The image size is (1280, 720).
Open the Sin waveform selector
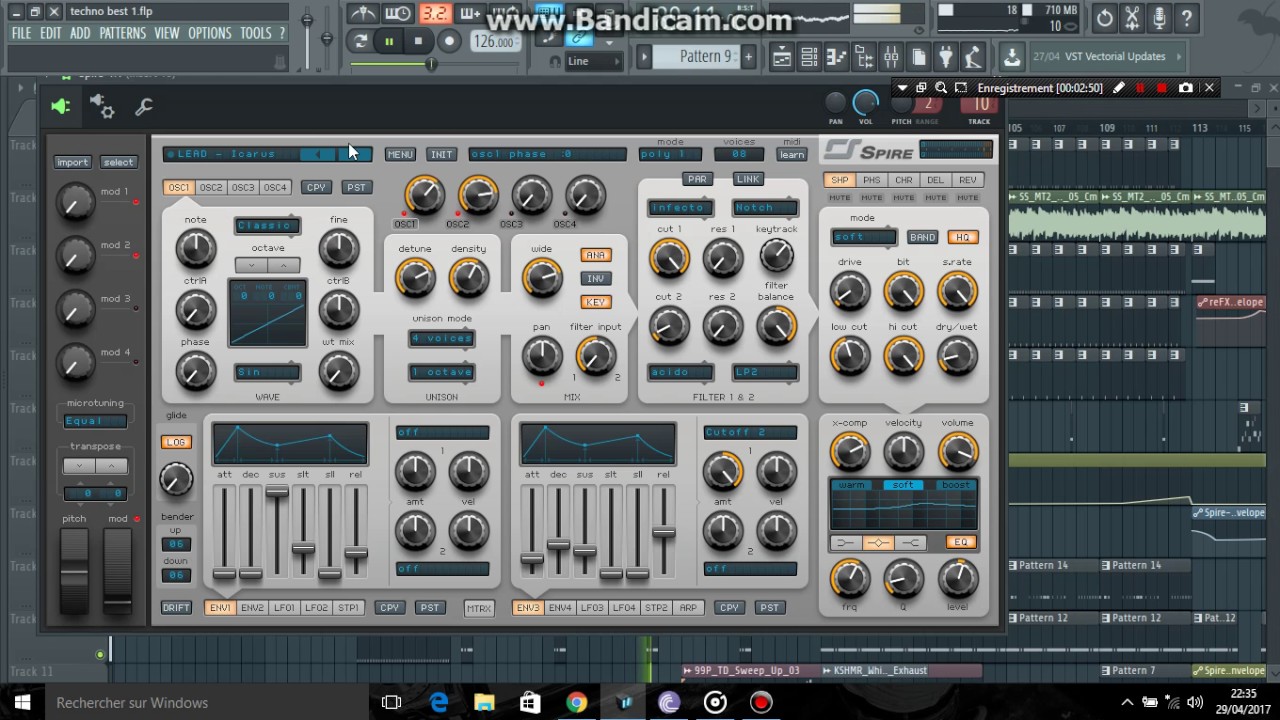click(267, 372)
